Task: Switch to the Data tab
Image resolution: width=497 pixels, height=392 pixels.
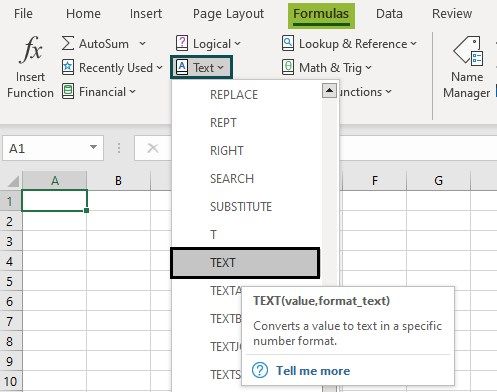Action: [389, 14]
